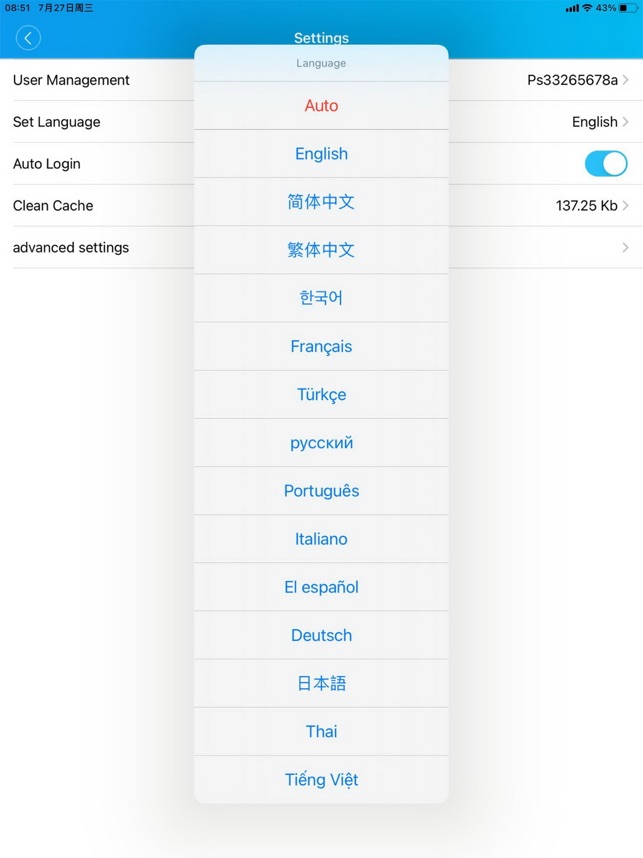Select Italiano language option

(x=321, y=539)
